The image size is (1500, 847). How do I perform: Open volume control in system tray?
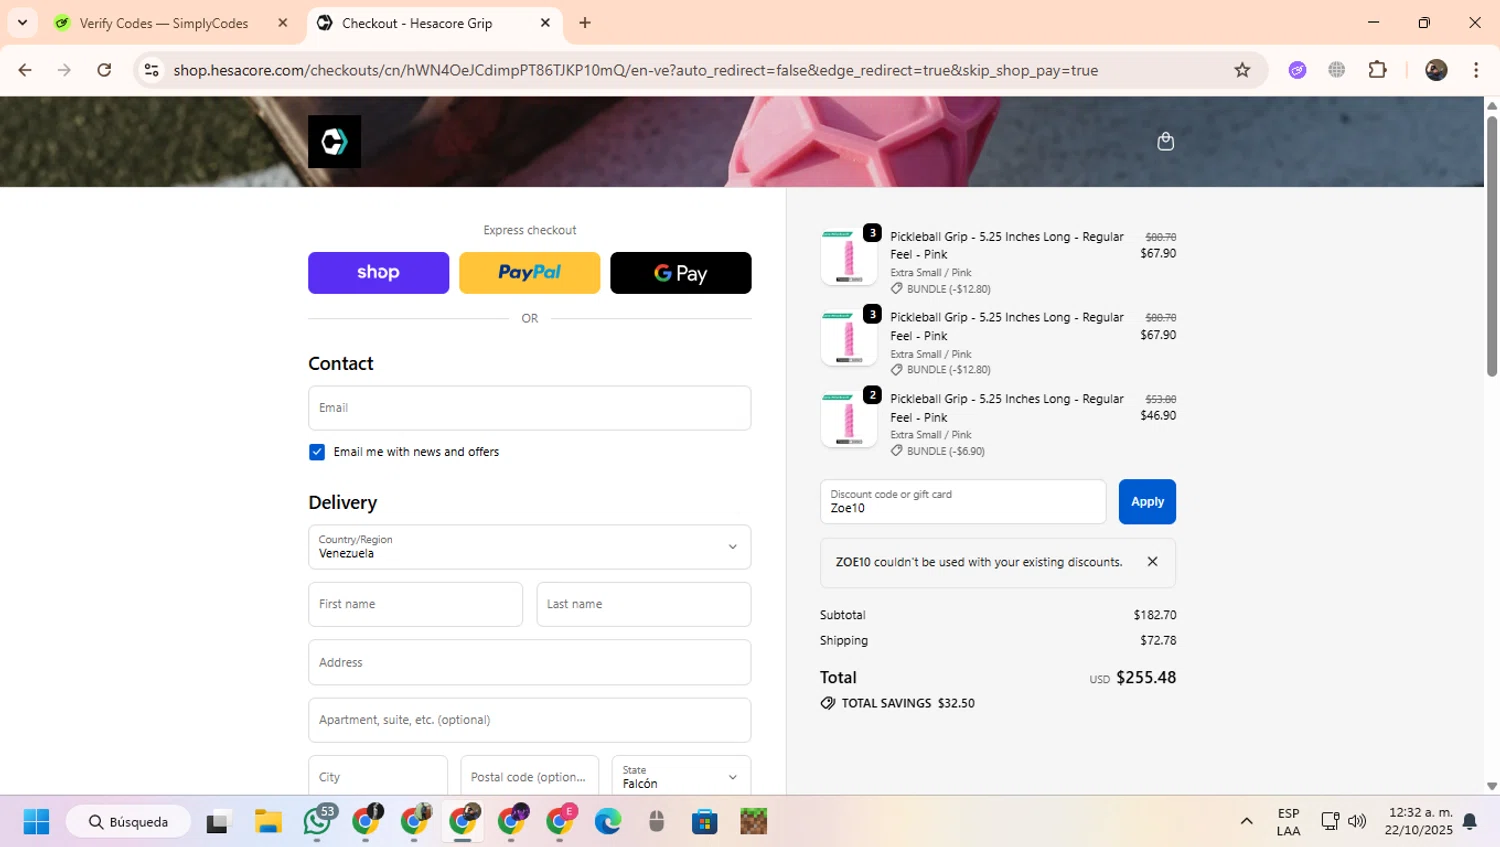(x=1357, y=822)
